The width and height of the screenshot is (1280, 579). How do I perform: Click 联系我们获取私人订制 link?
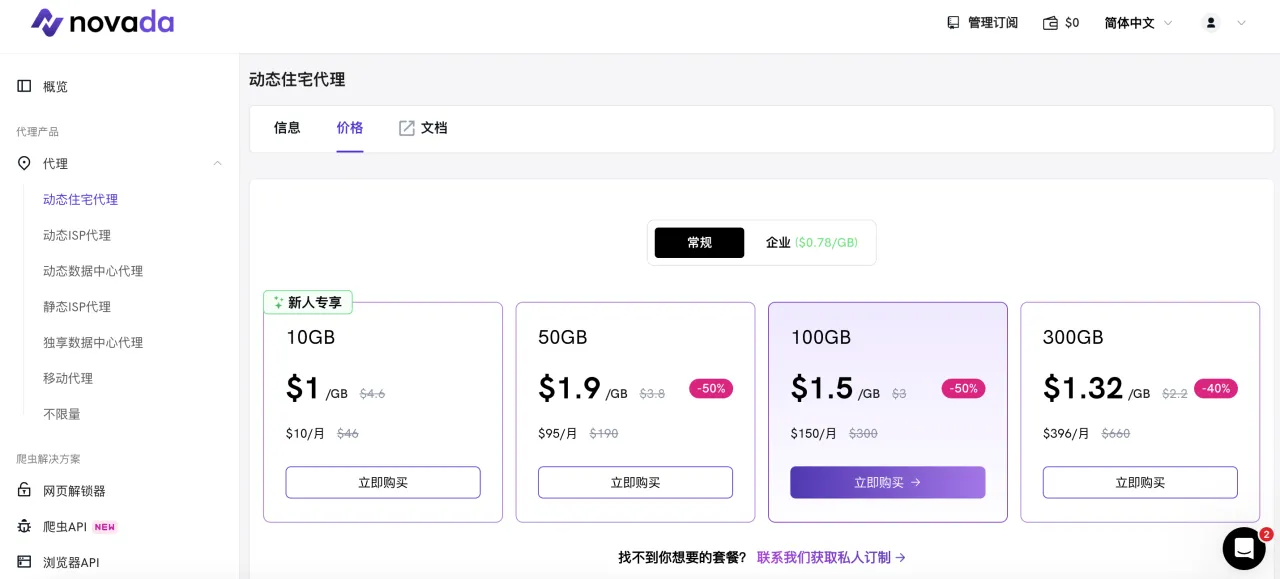click(x=831, y=557)
